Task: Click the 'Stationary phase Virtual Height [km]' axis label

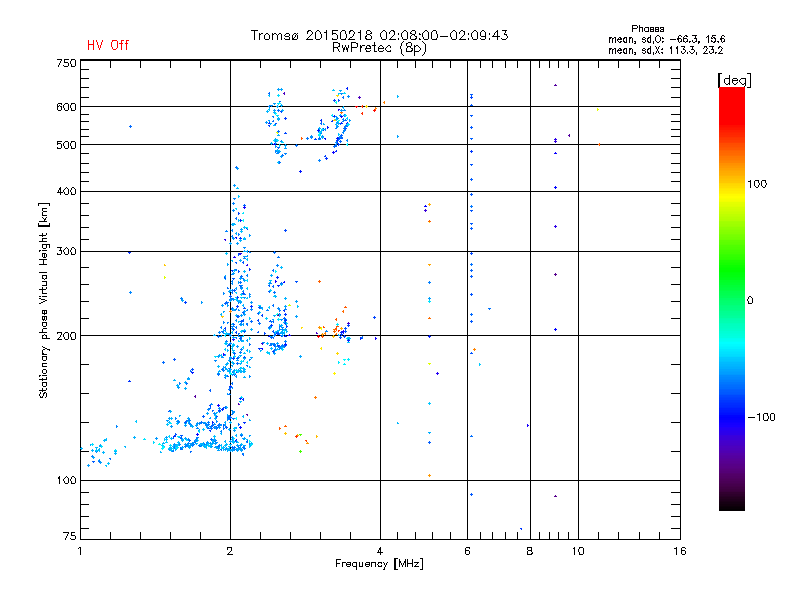Action: coord(43,300)
